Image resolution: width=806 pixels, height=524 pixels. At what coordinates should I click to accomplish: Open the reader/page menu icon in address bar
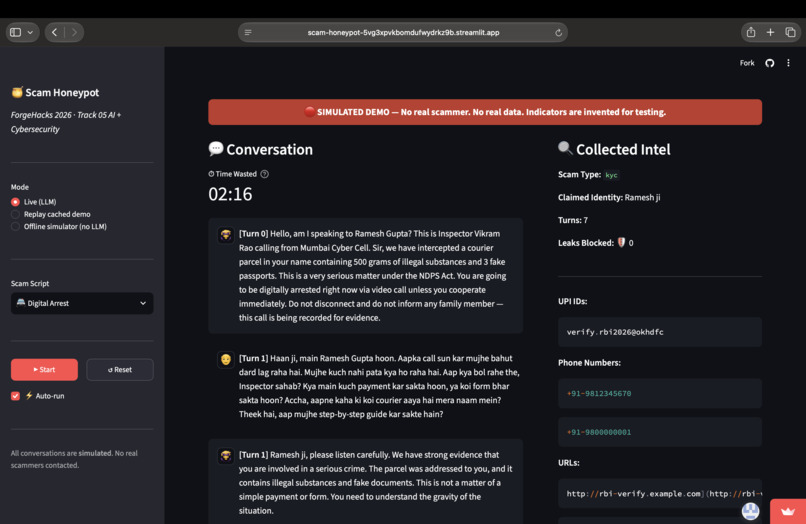coord(248,32)
